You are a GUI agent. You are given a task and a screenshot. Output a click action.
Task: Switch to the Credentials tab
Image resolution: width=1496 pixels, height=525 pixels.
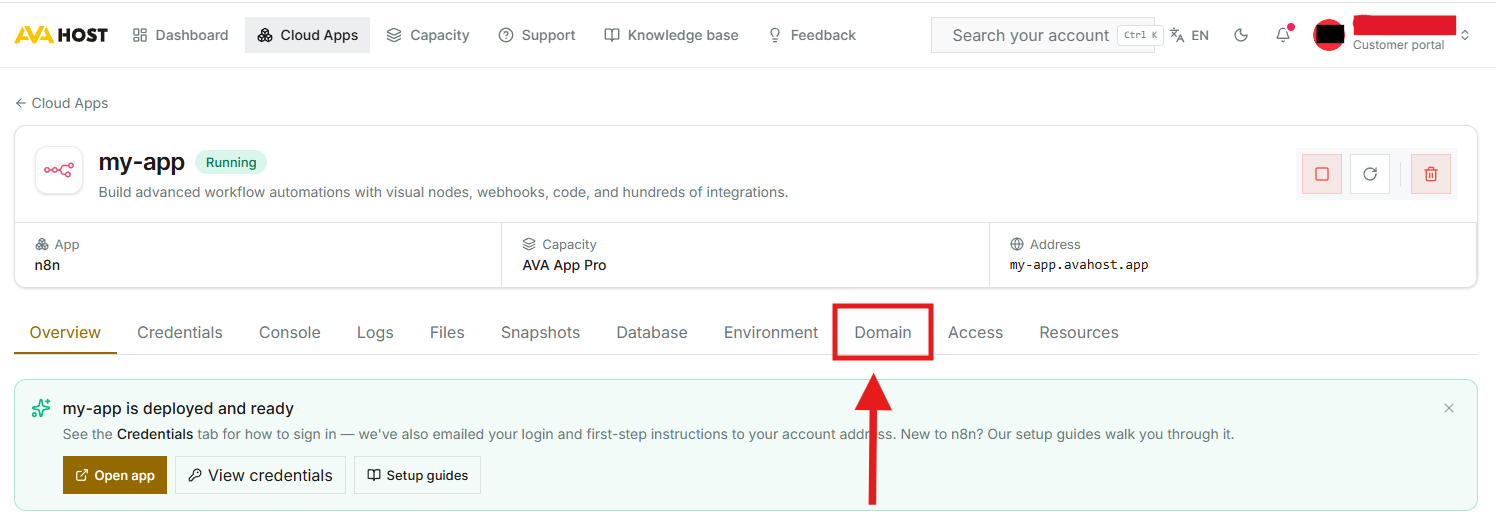pyautogui.click(x=180, y=332)
